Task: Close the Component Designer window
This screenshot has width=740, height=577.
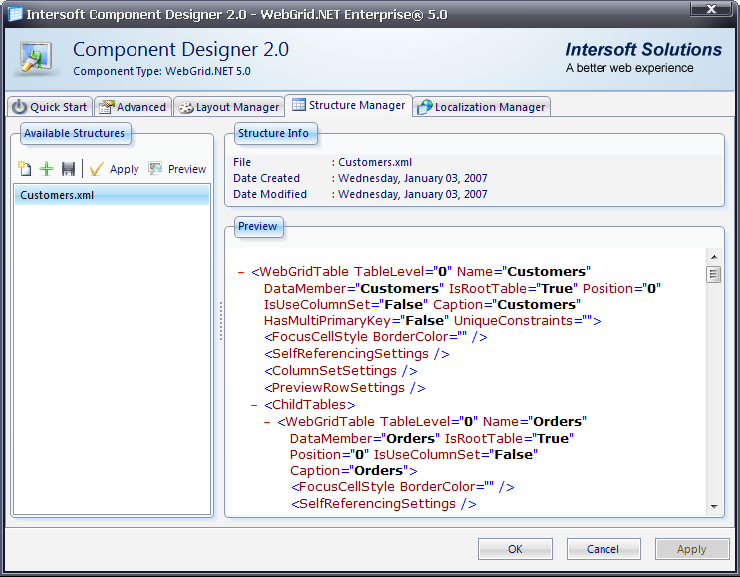Action: pos(711,9)
